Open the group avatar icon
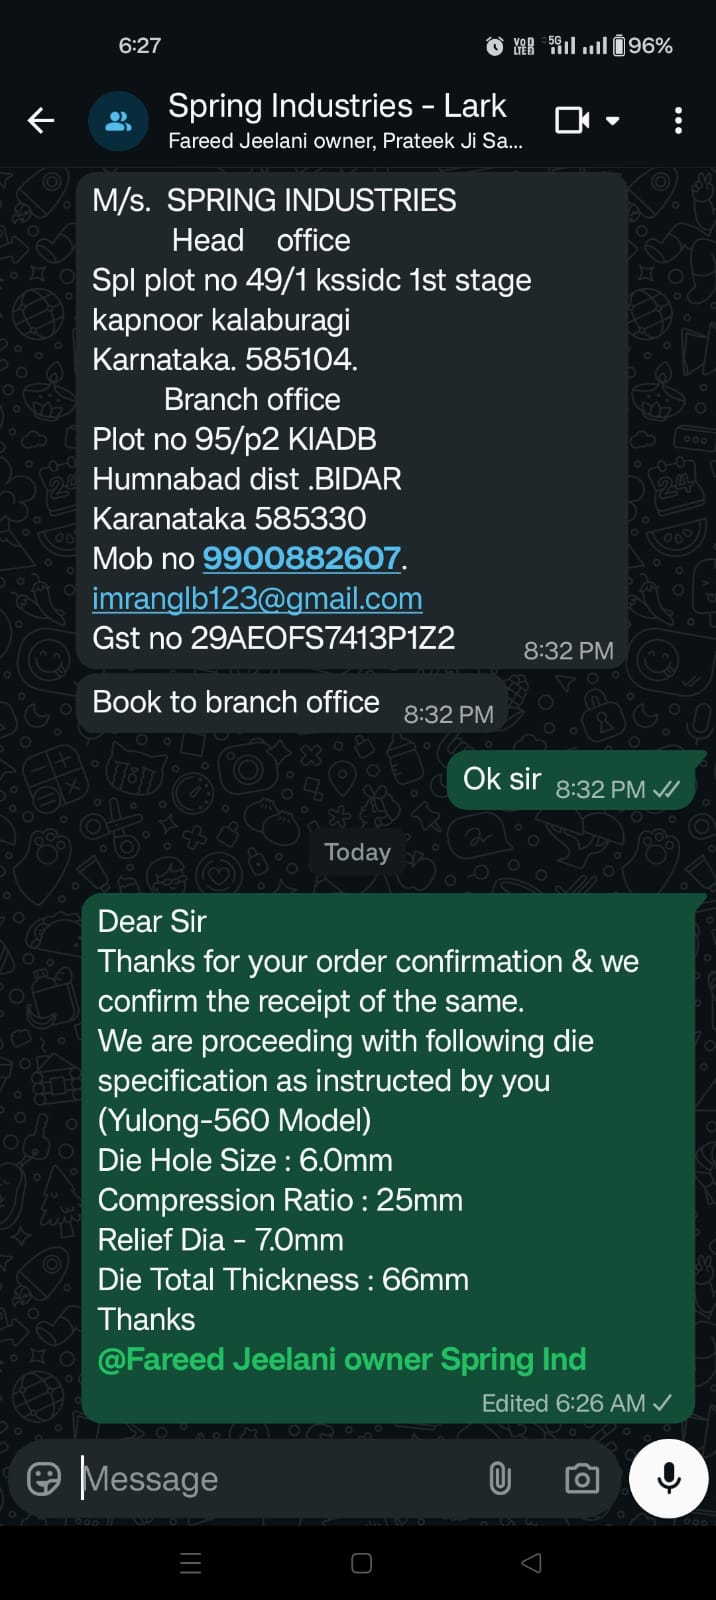This screenshot has height=1600, width=716. point(118,121)
